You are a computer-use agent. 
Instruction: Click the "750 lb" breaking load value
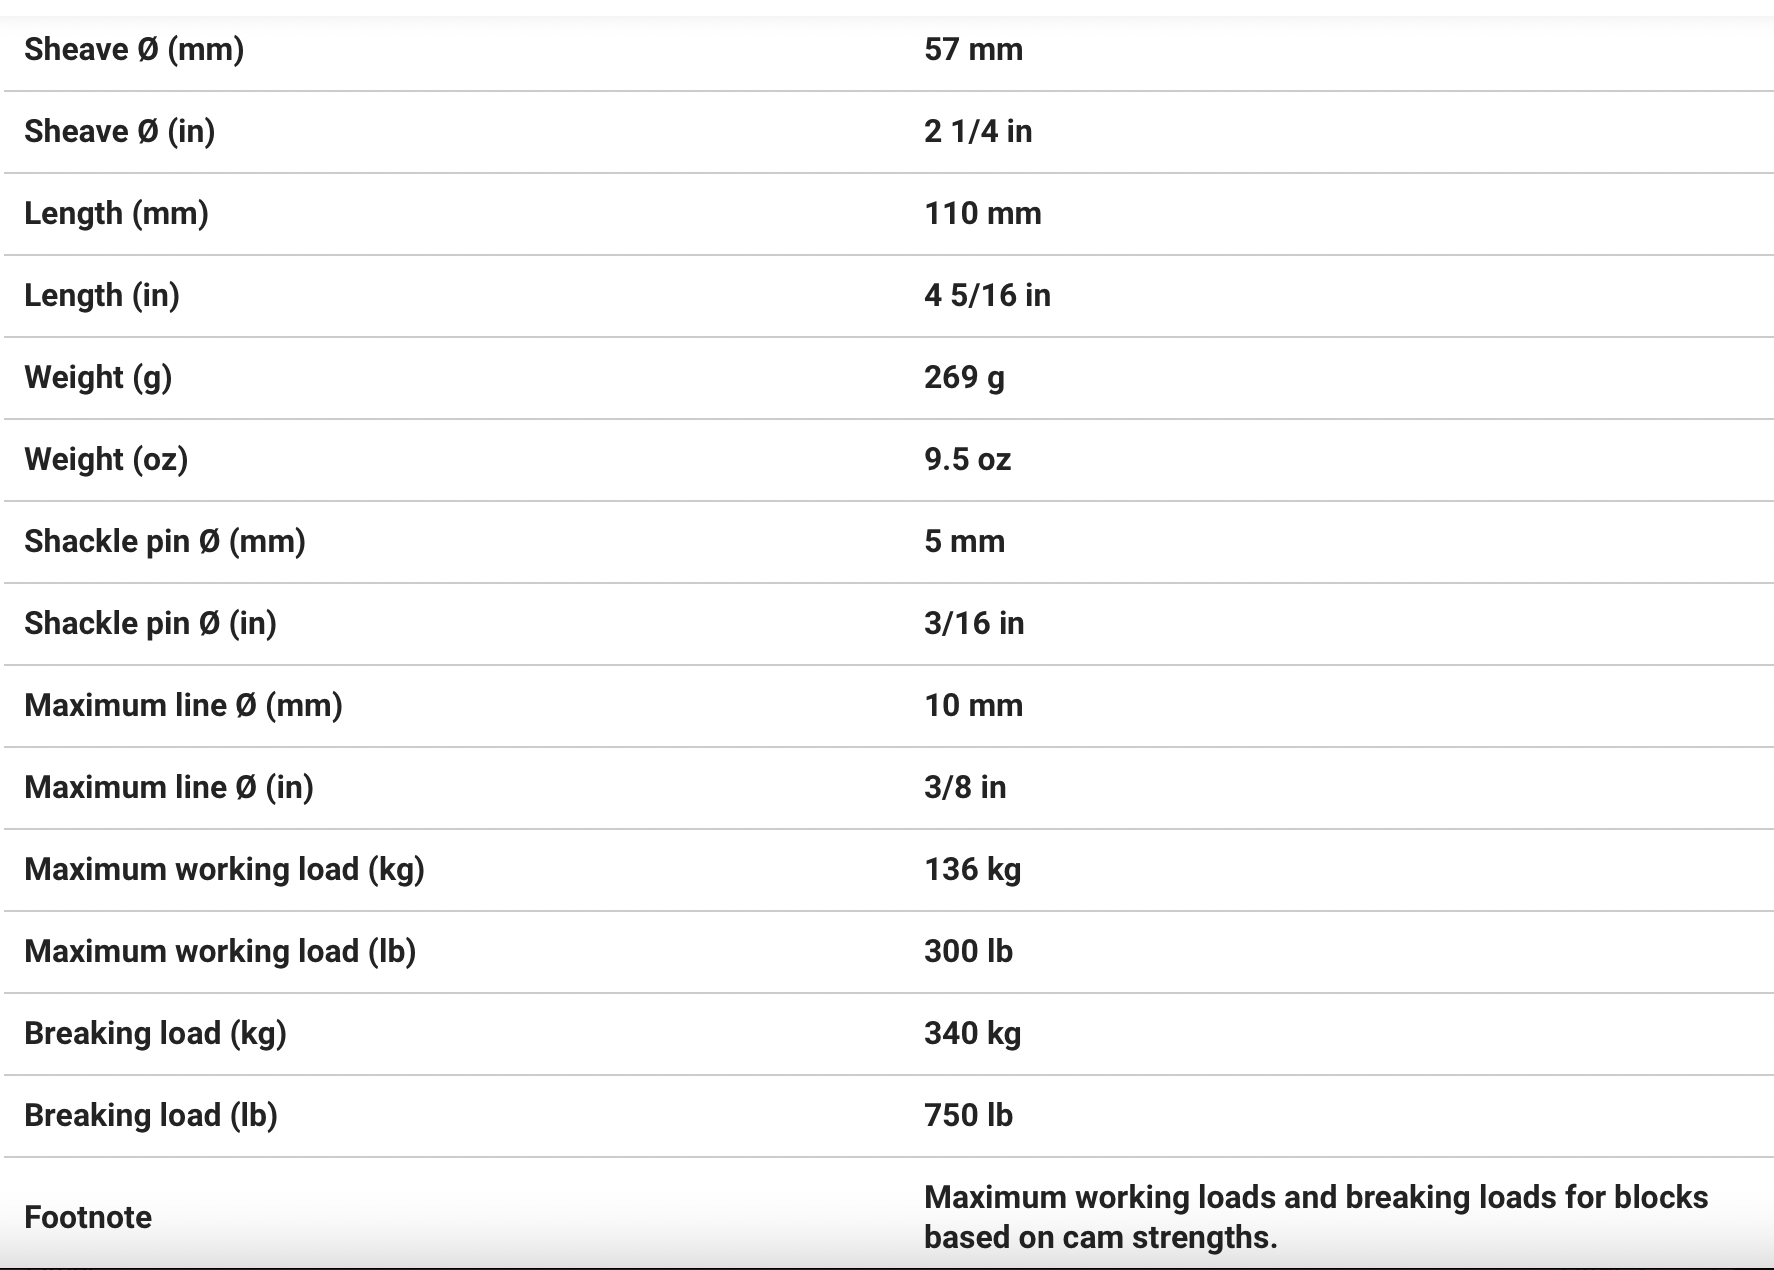click(x=968, y=1115)
